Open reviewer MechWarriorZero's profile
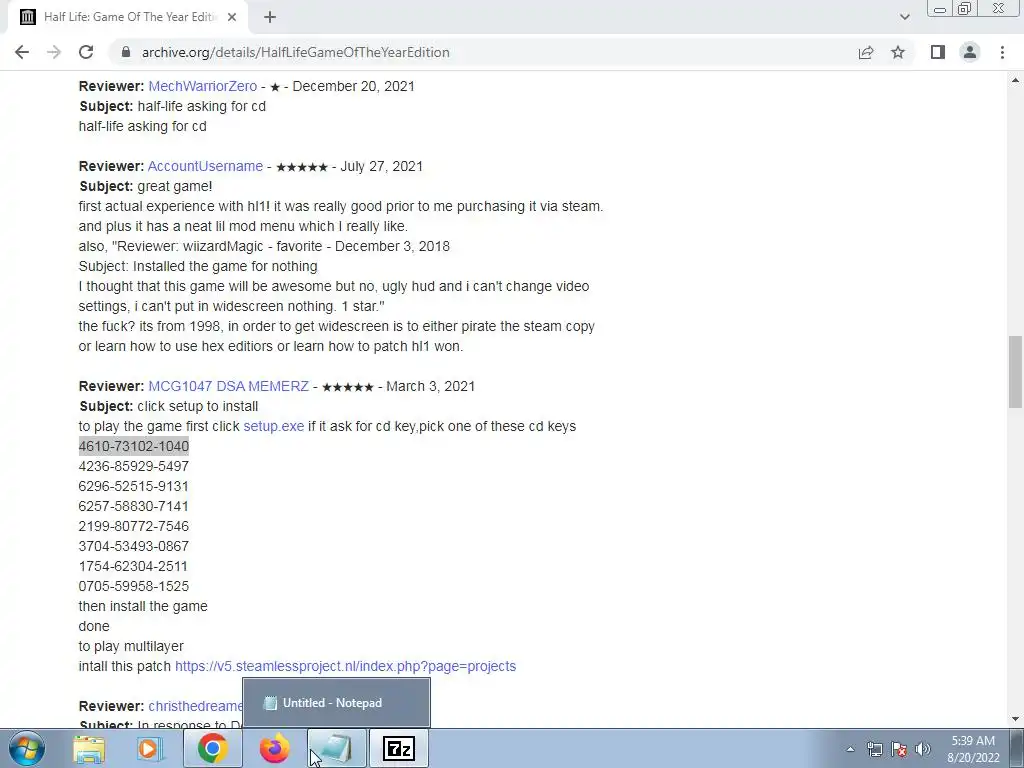Screen dimensions: 1024x768 pyautogui.click(x=202, y=86)
